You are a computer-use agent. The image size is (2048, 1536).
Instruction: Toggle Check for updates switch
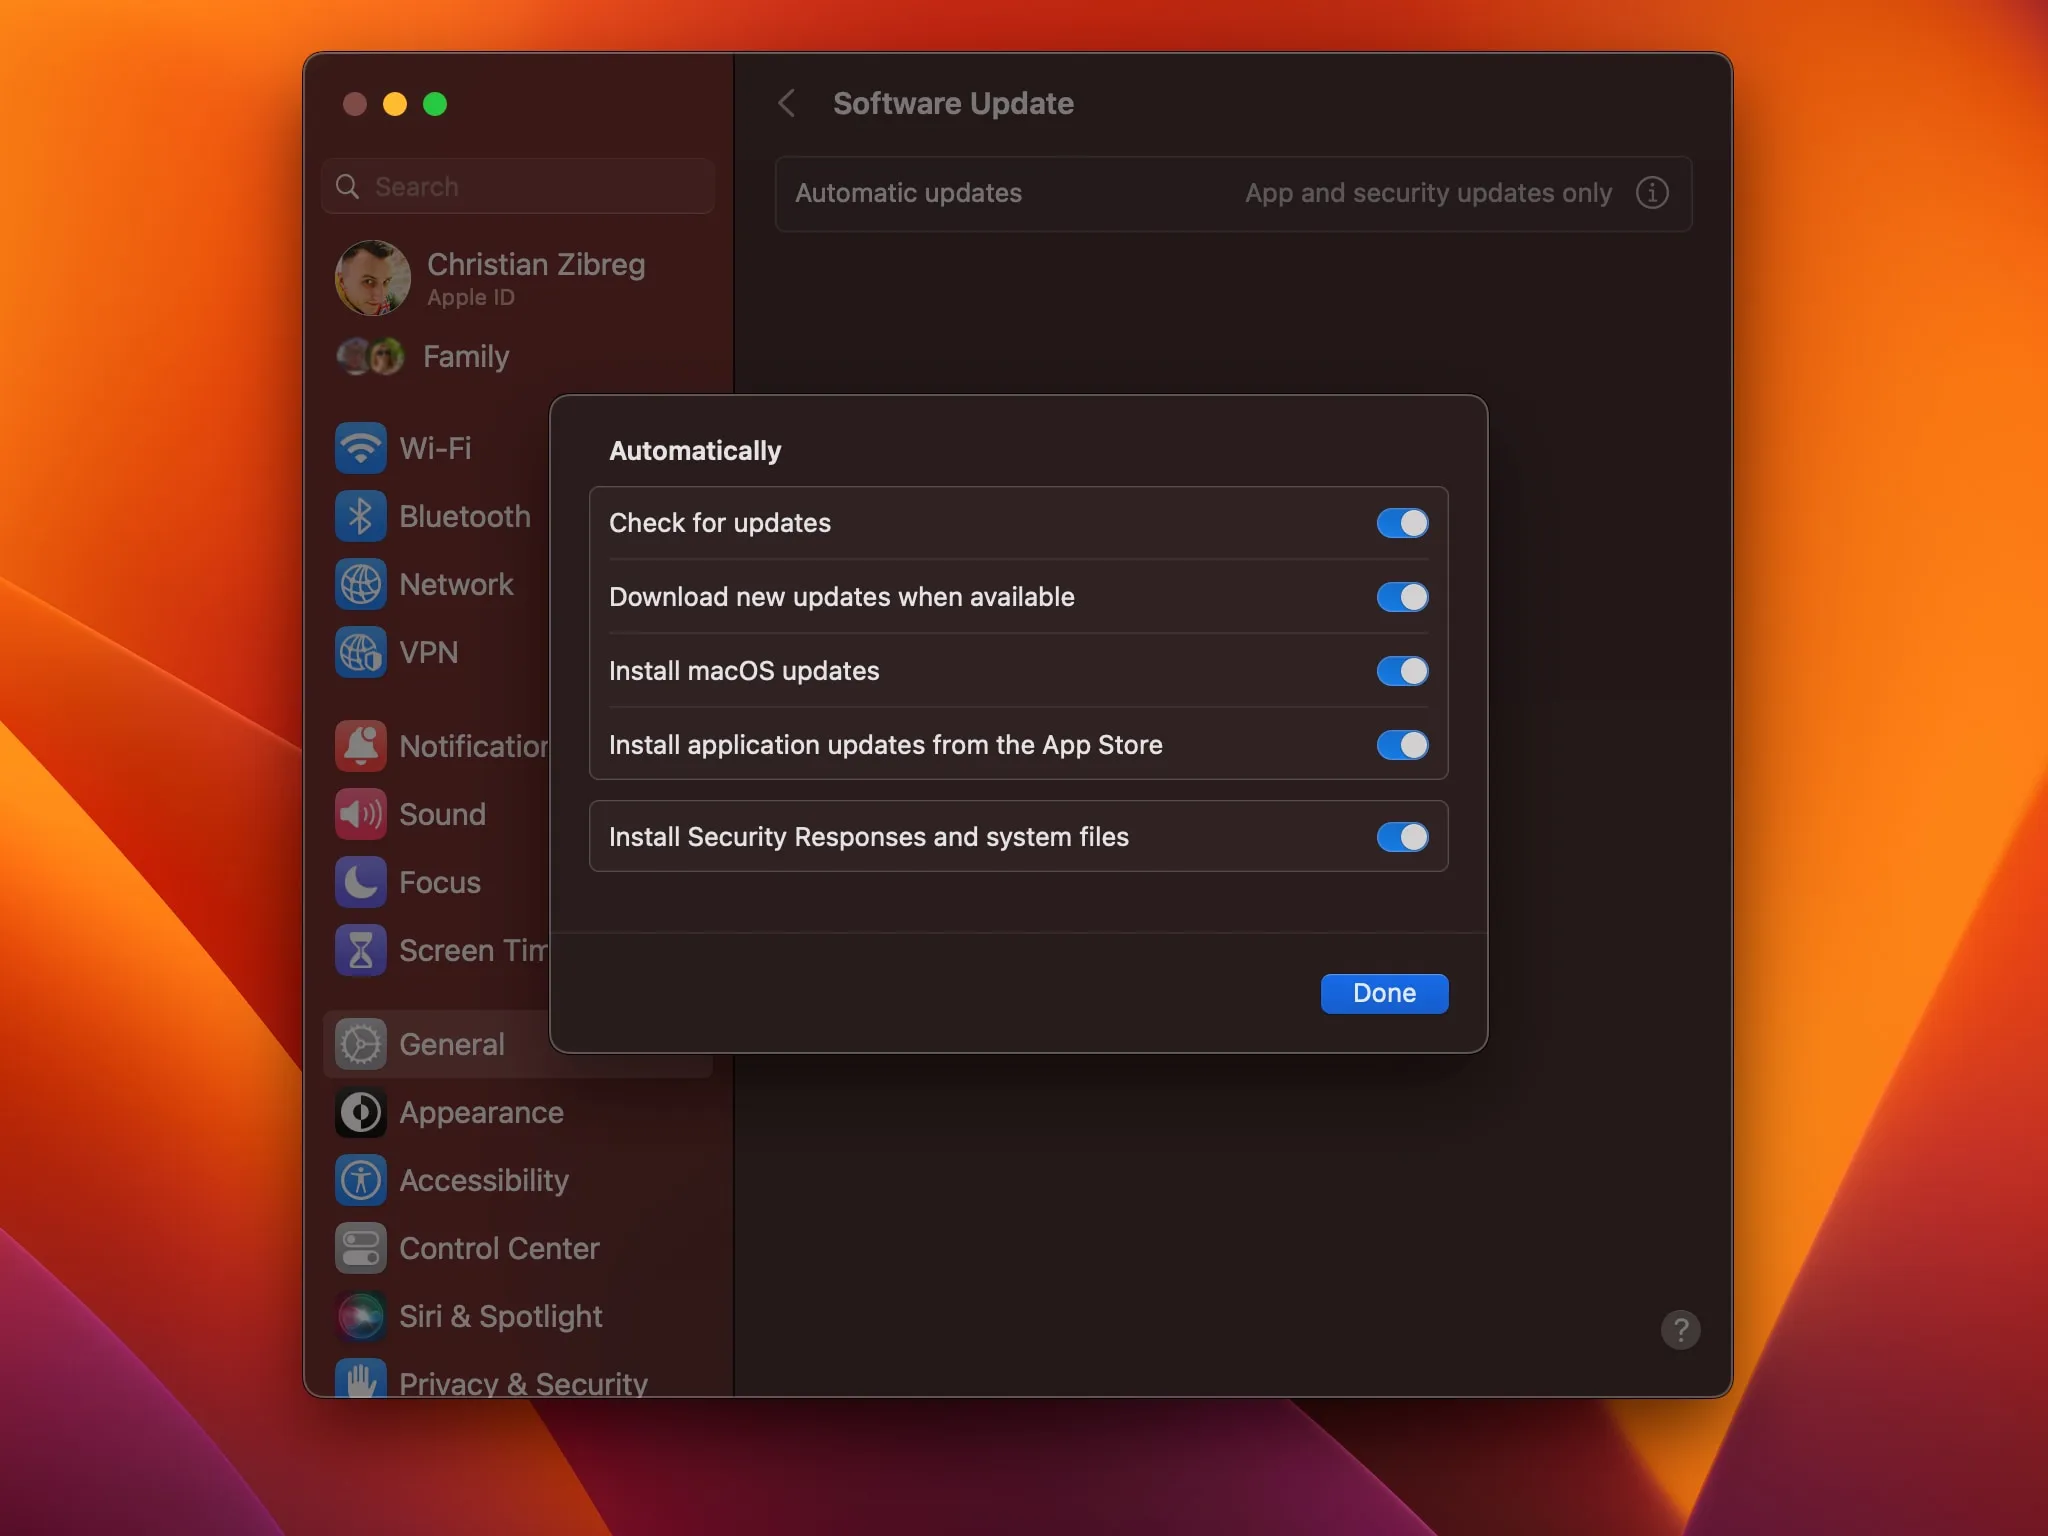1402,523
